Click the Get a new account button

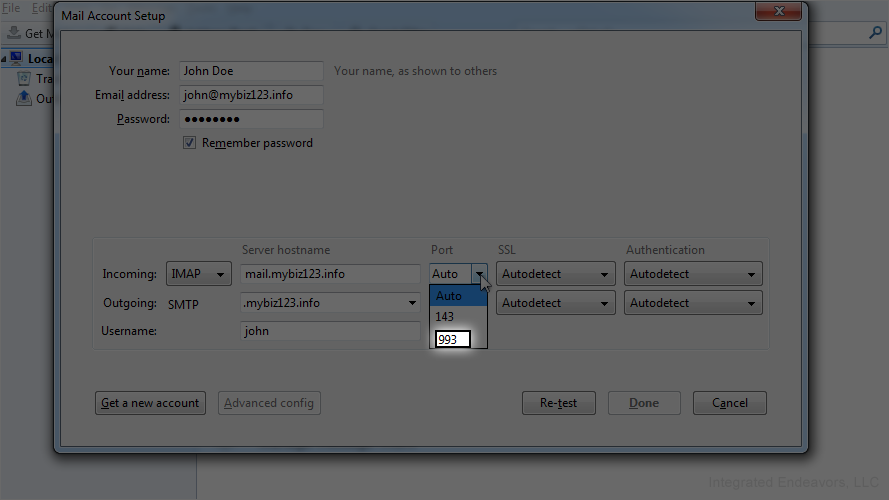[x=150, y=403]
